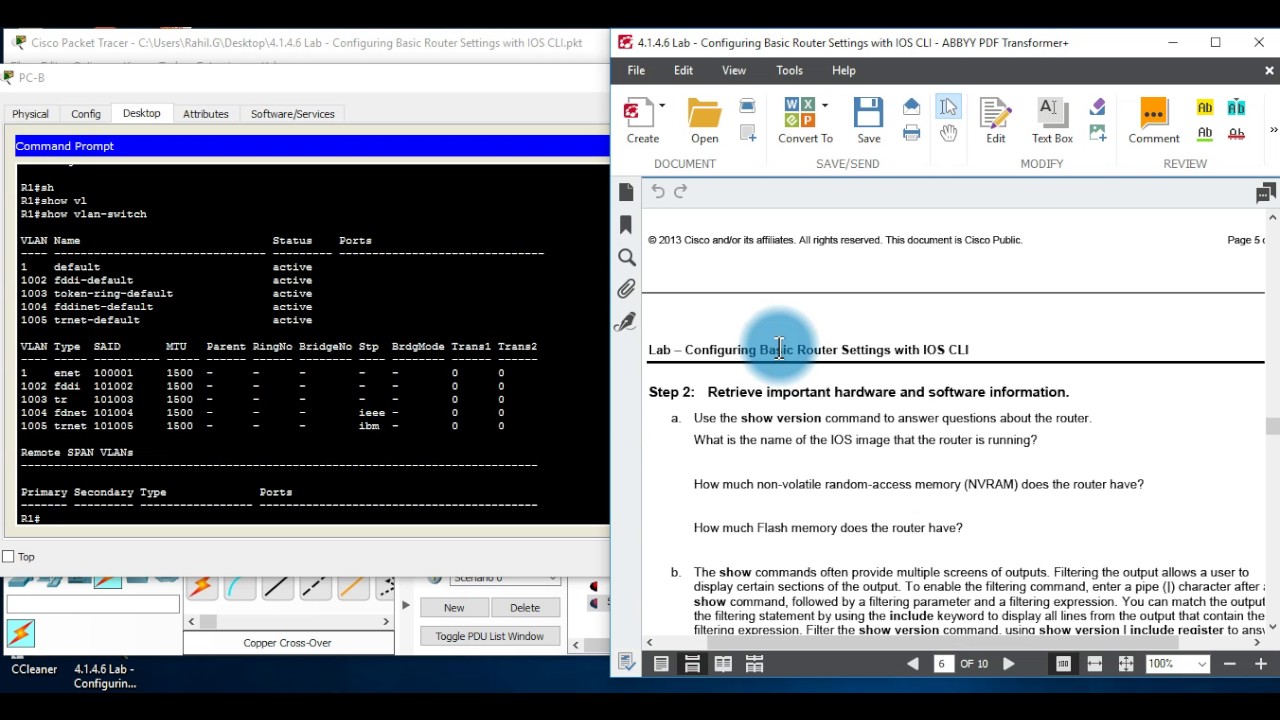The height and width of the screenshot is (720, 1280).
Task: Open the Edit menu in PDF Transformer
Action: [683, 70]
